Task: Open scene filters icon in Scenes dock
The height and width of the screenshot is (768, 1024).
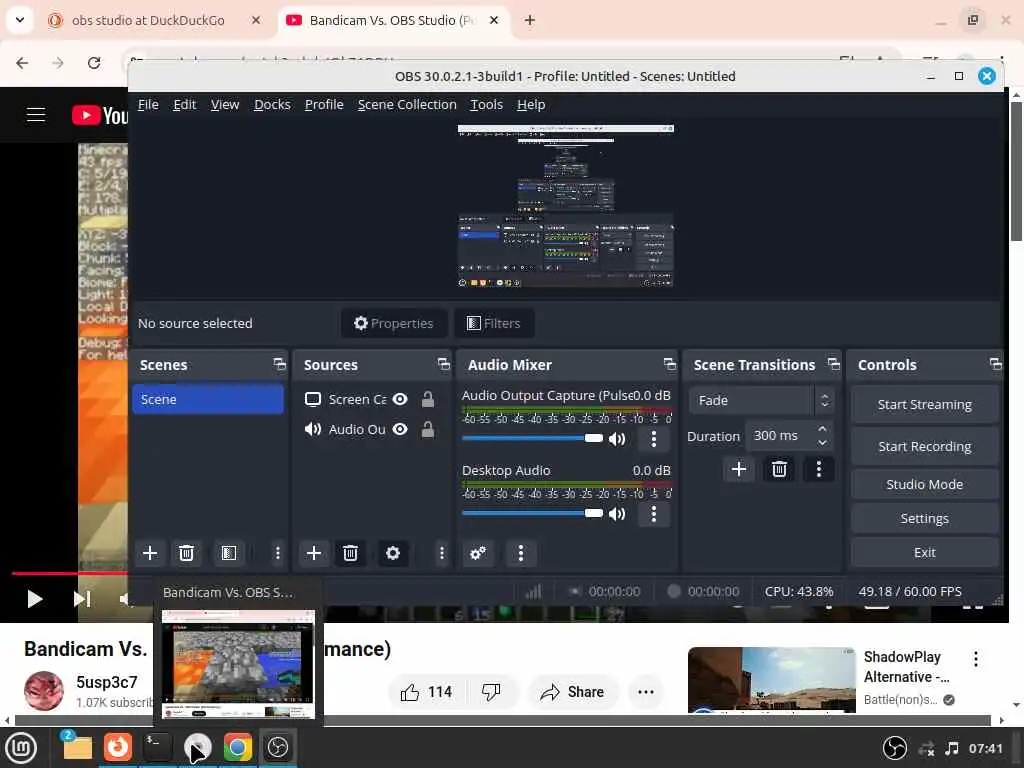Action: coord(229,553)
